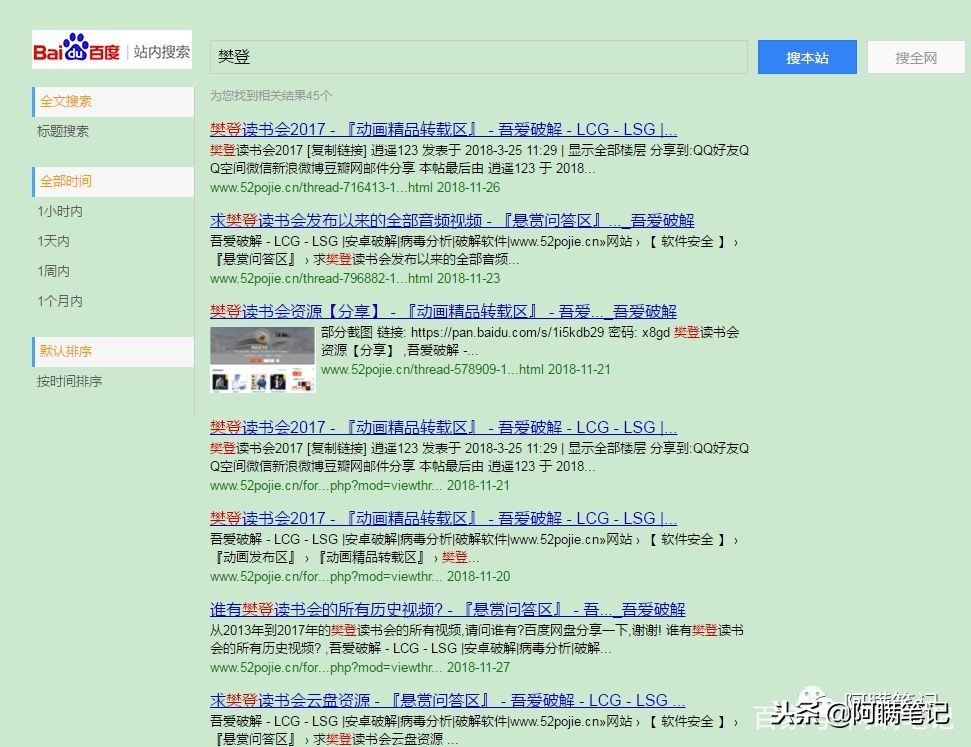Switch to 标题搜索 mode

[x=64, y=131]
